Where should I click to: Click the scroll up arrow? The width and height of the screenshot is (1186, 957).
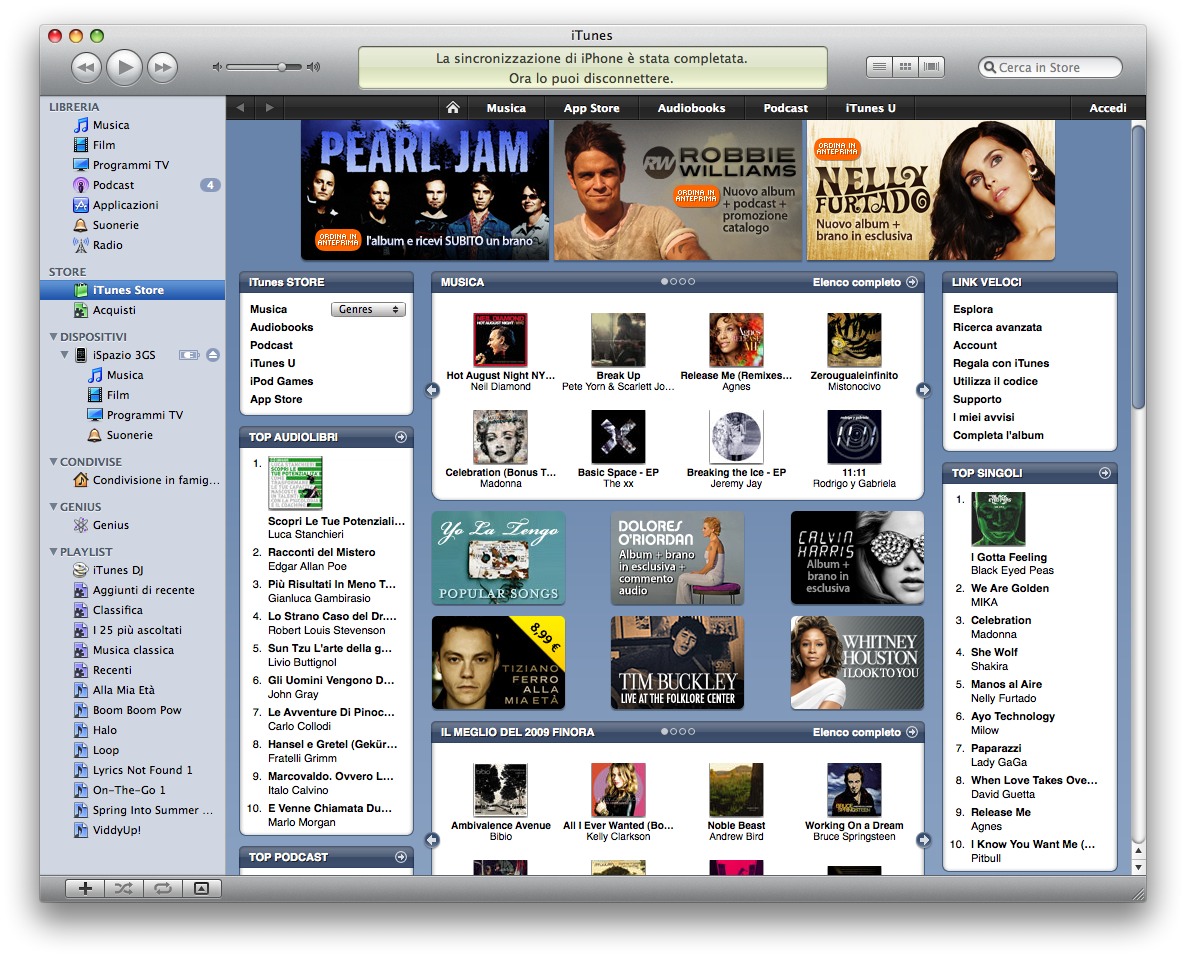pos(1138,851)
